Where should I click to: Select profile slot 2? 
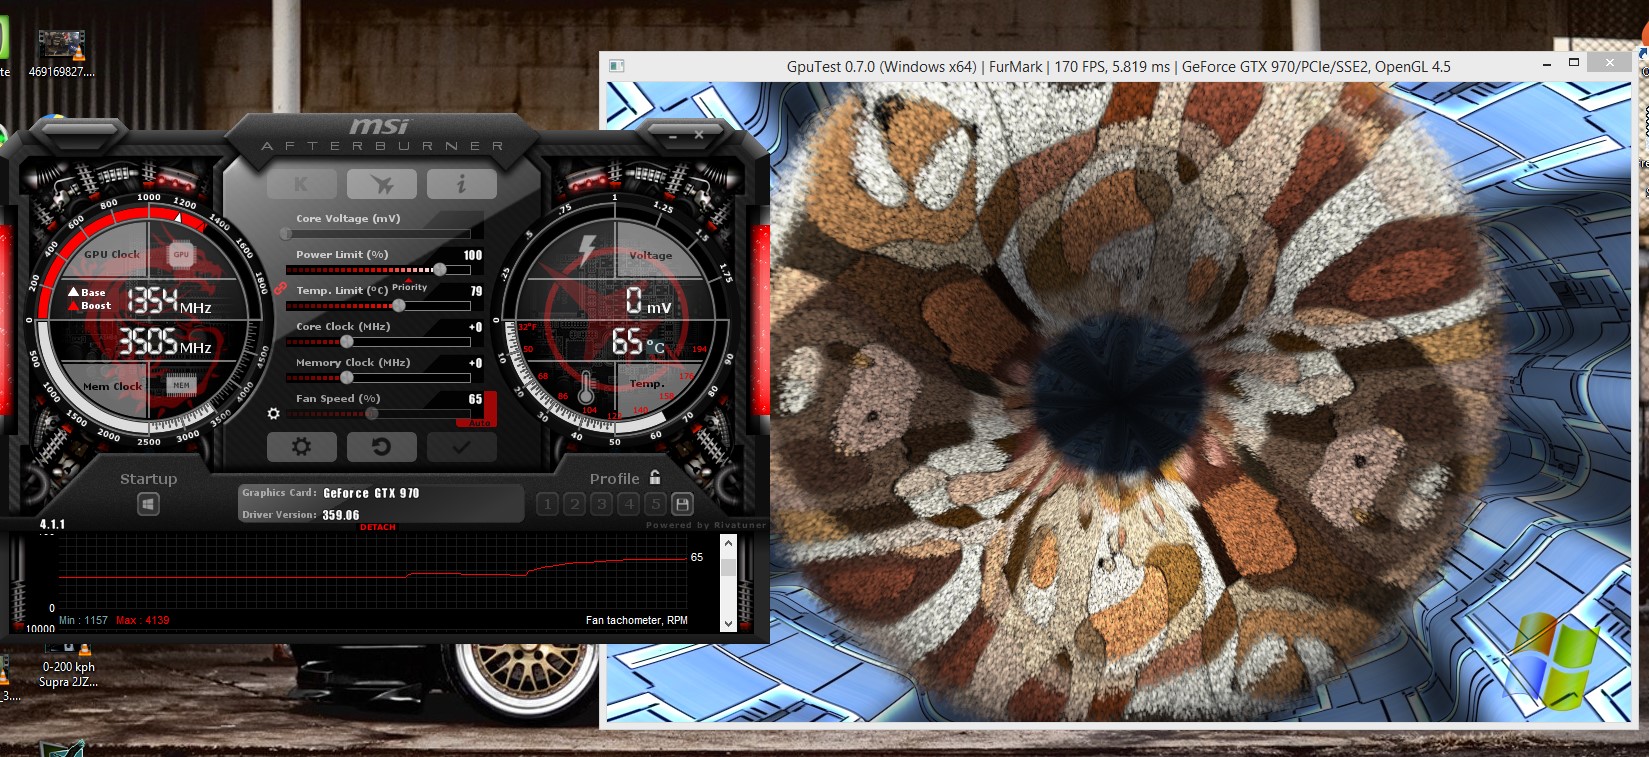point(574,504)
